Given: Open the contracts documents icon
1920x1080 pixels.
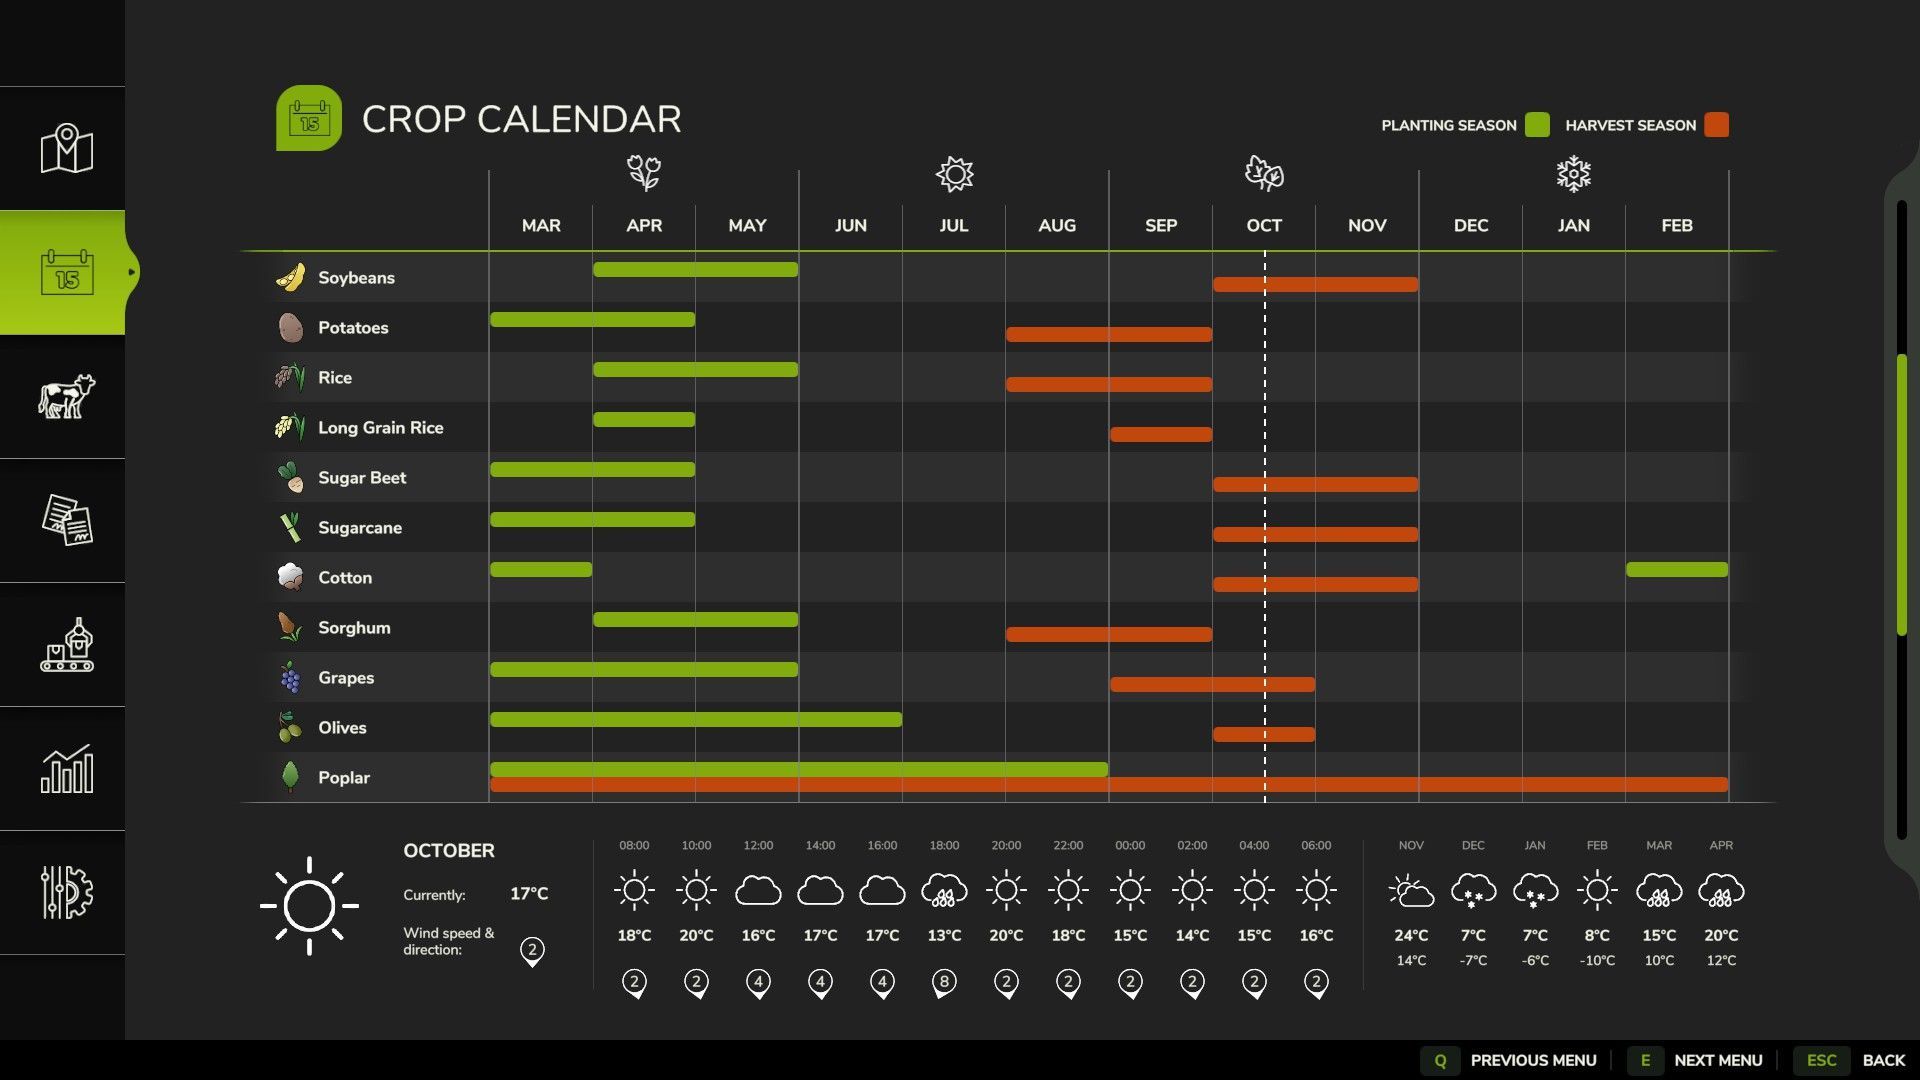Looking at the screenshot, I should pos(66,520).
